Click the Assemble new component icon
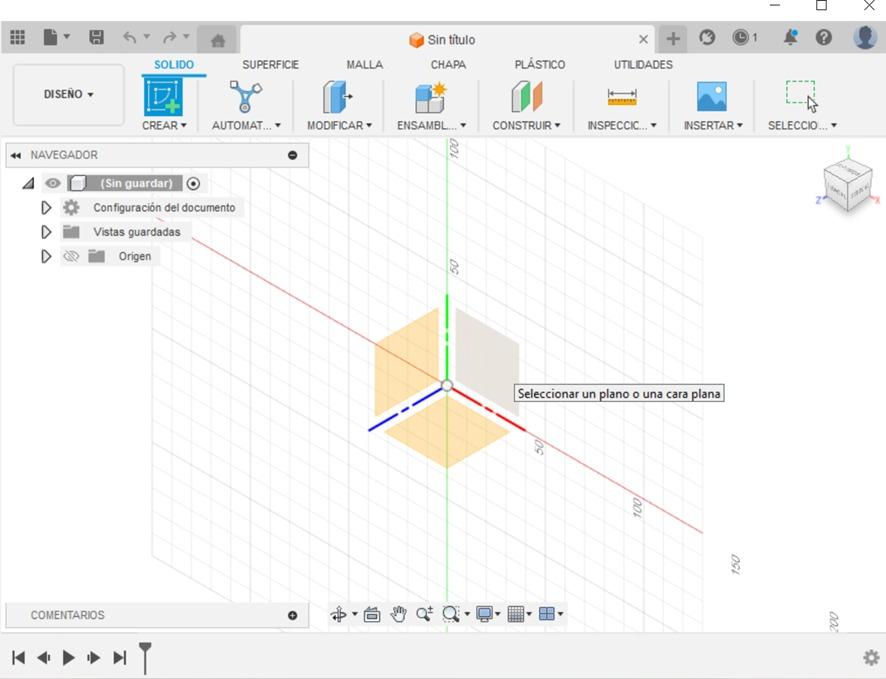The image size is (886, 679). pyautogui.click(x=431, y=98)
